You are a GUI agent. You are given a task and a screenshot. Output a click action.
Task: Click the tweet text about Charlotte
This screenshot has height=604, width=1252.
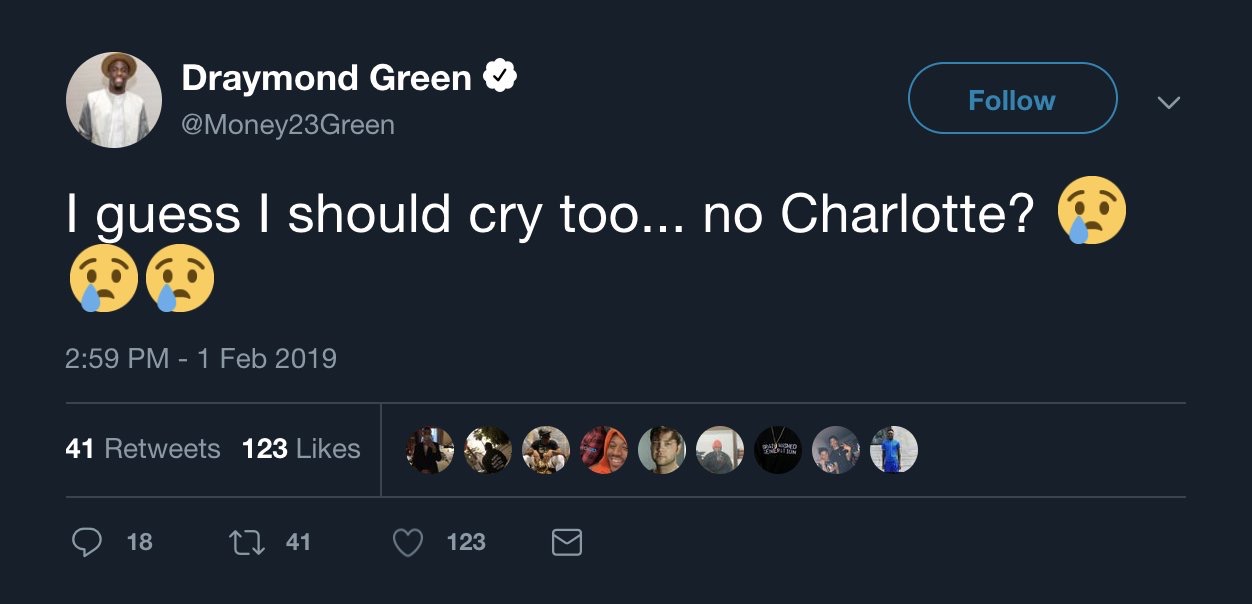550,214
